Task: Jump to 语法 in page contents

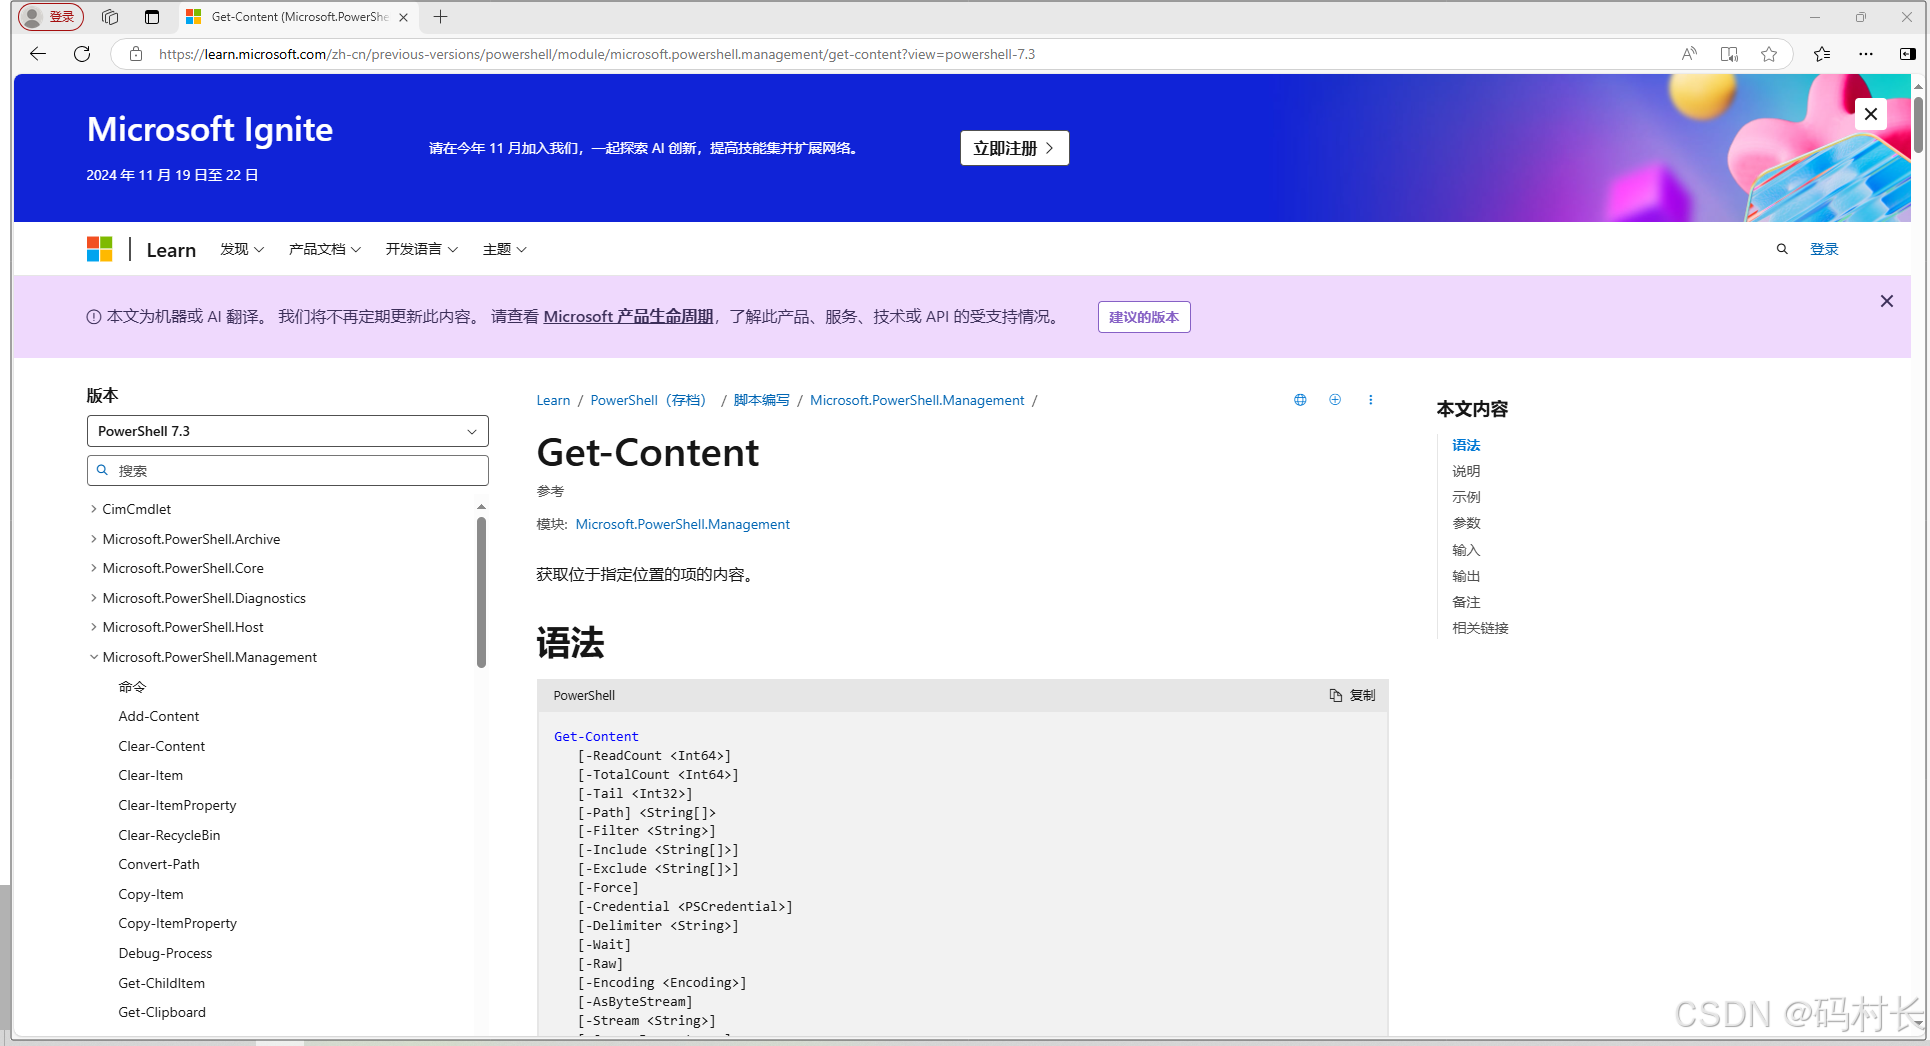Action: [1466, 445]
